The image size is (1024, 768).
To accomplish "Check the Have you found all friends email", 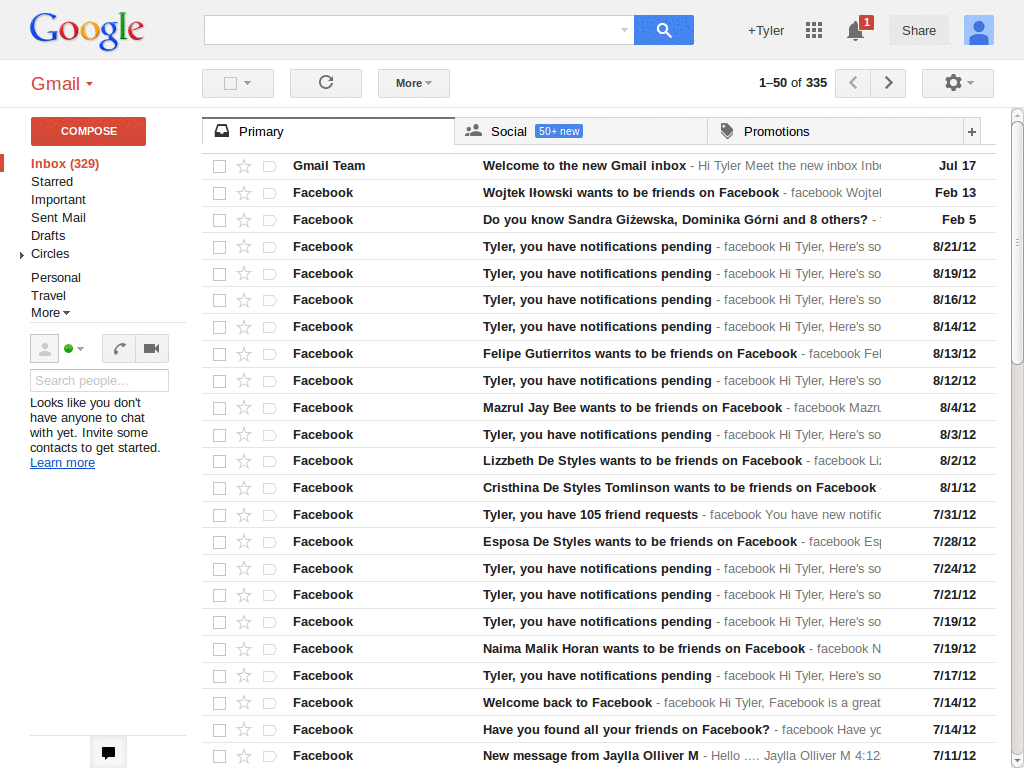I will (219, 730).
